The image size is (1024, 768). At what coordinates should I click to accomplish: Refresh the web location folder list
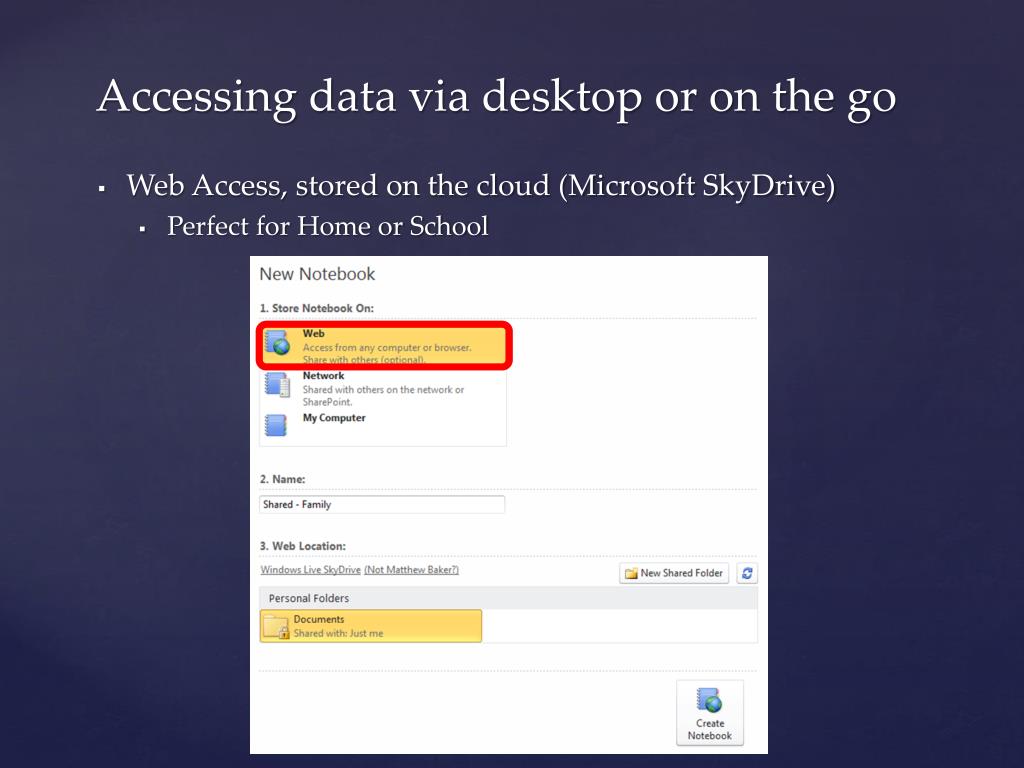point(747,573)
